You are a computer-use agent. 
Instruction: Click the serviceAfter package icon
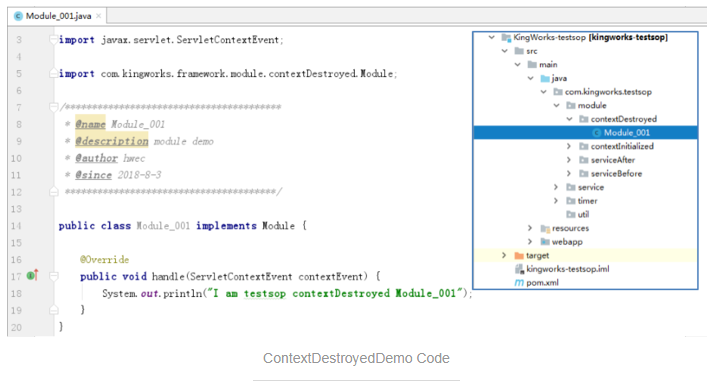coord(584,160)
